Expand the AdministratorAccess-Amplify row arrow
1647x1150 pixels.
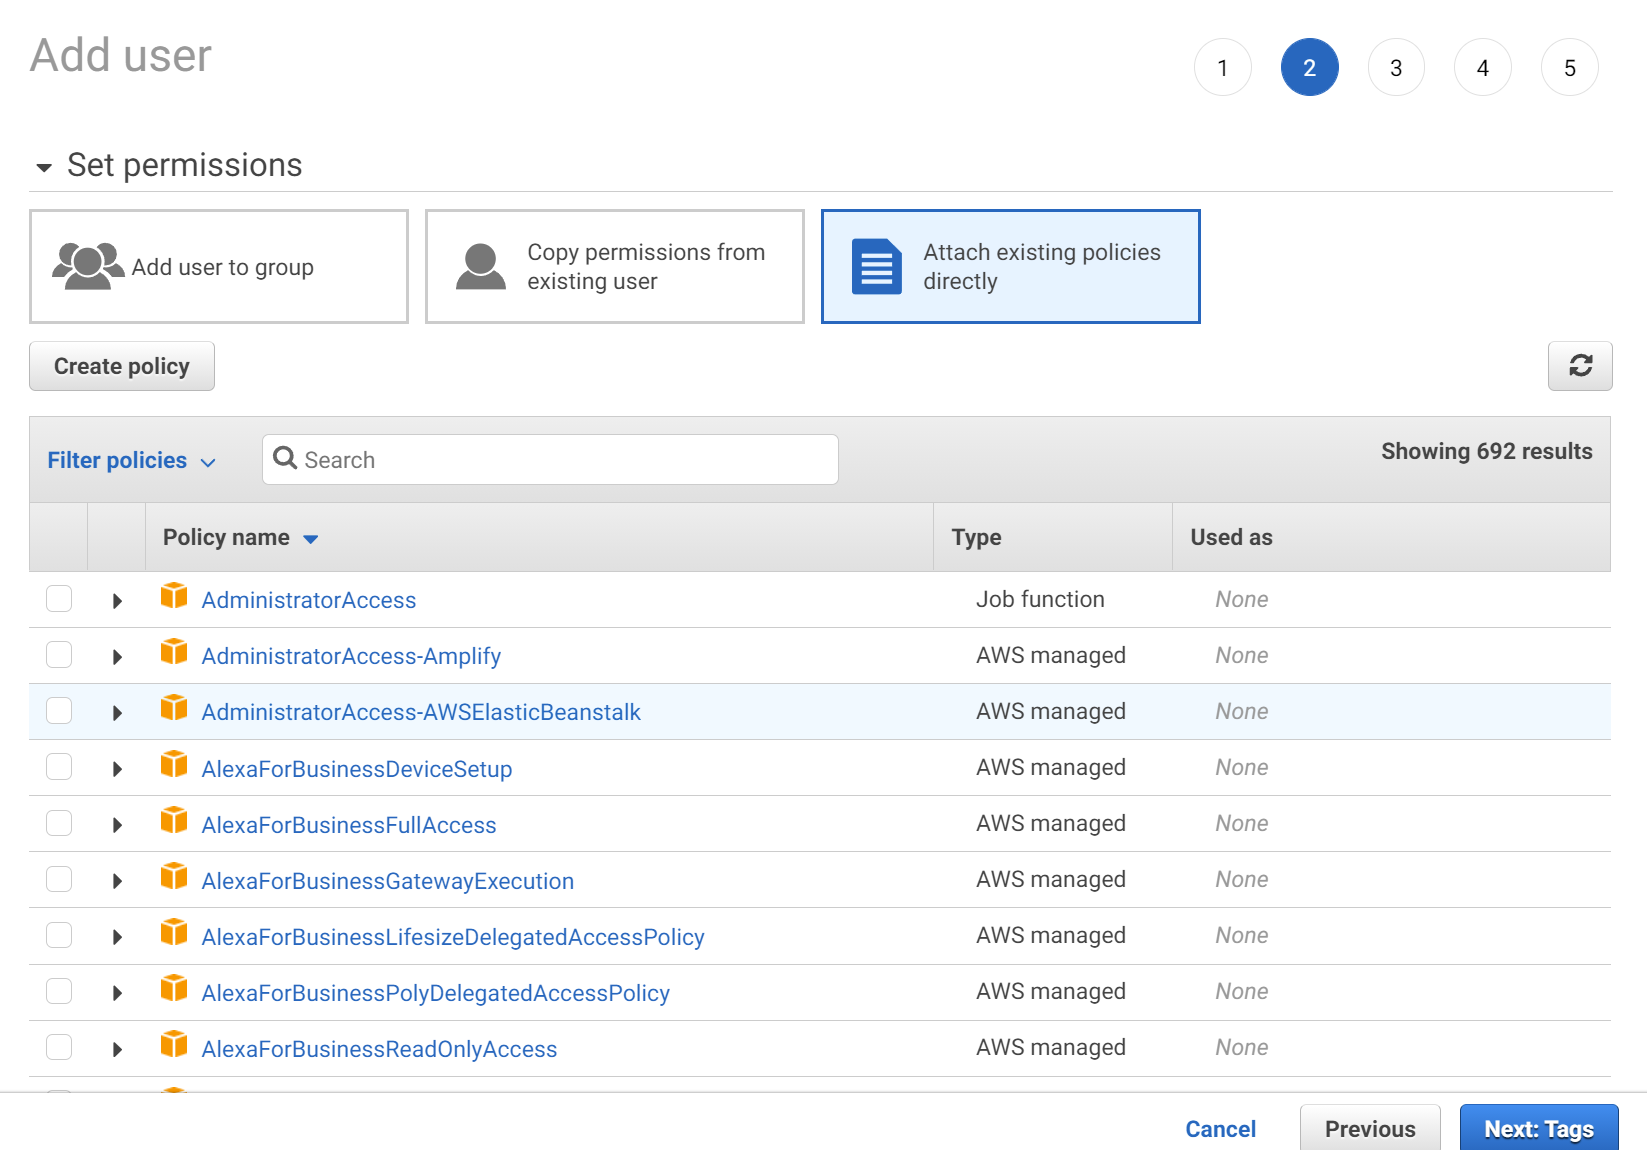click(x=117, y=657)
